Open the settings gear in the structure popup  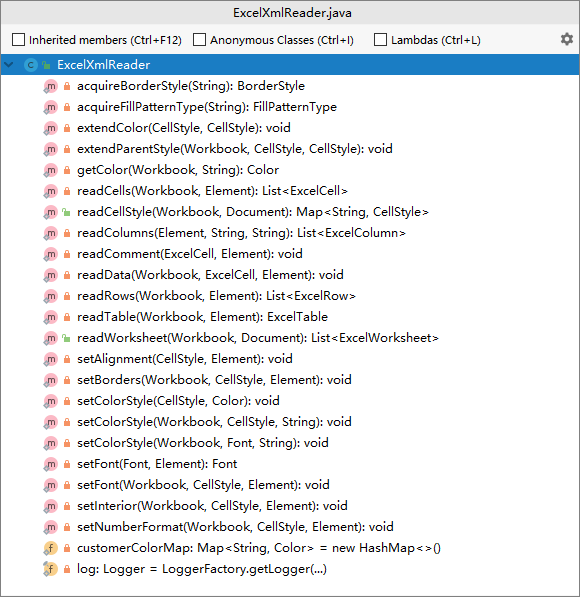[x=567, y=39]
